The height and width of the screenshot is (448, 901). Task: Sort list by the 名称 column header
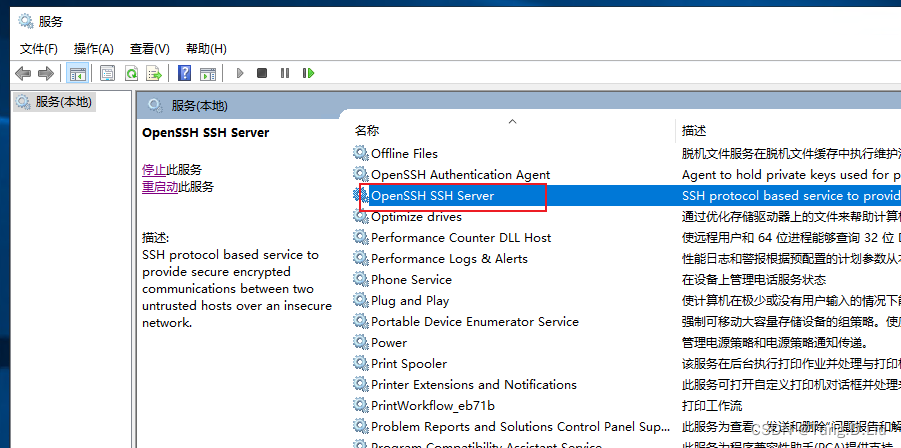tap(367, 130)
